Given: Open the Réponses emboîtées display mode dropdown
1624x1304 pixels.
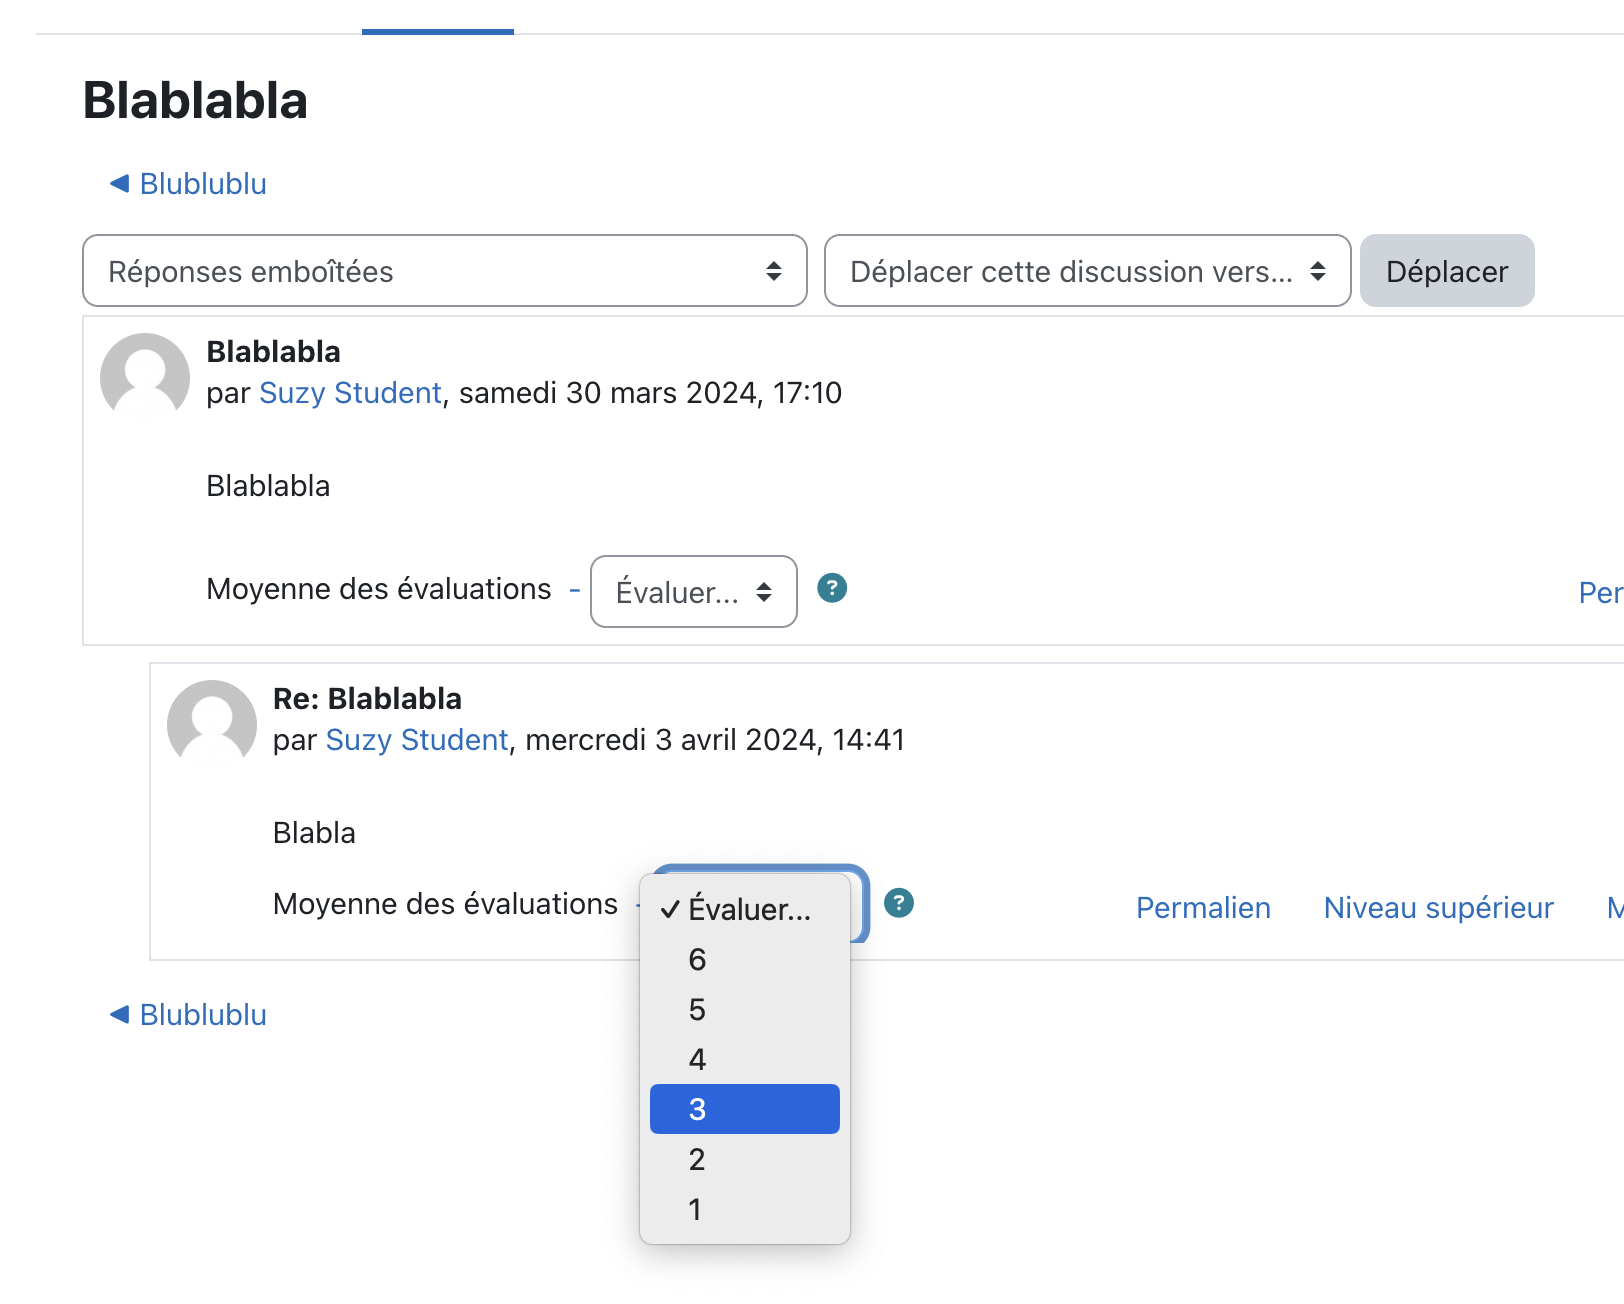Looking at the screenshot, I should tap(445, 271).
